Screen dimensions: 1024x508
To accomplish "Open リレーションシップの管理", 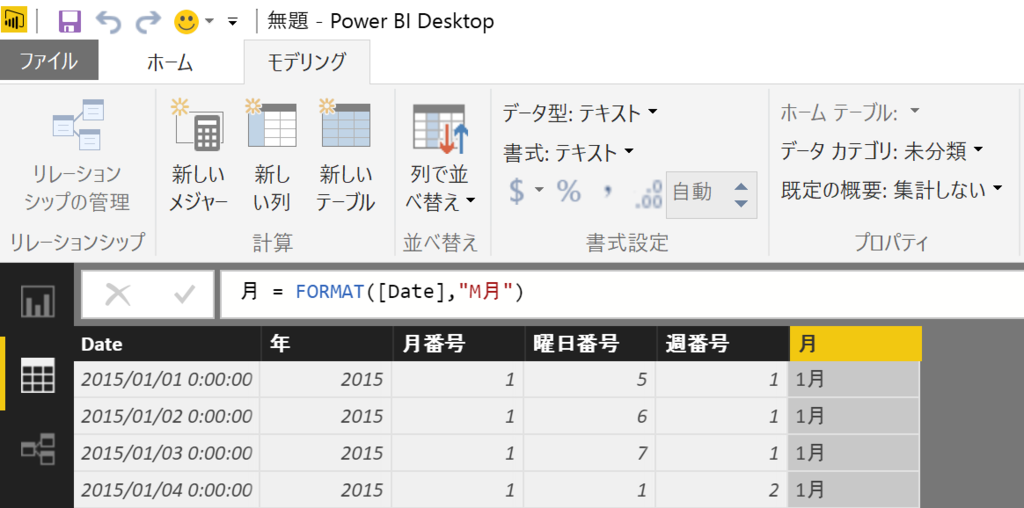I will [x=77, y=157].
